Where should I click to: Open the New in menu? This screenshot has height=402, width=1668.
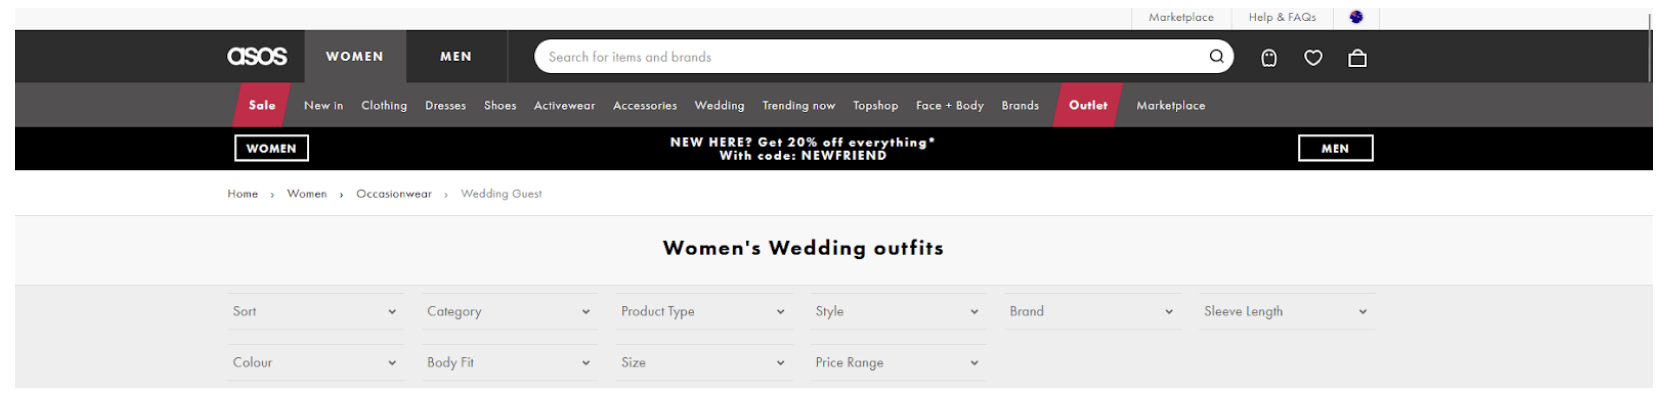click(x=323, y=105)
